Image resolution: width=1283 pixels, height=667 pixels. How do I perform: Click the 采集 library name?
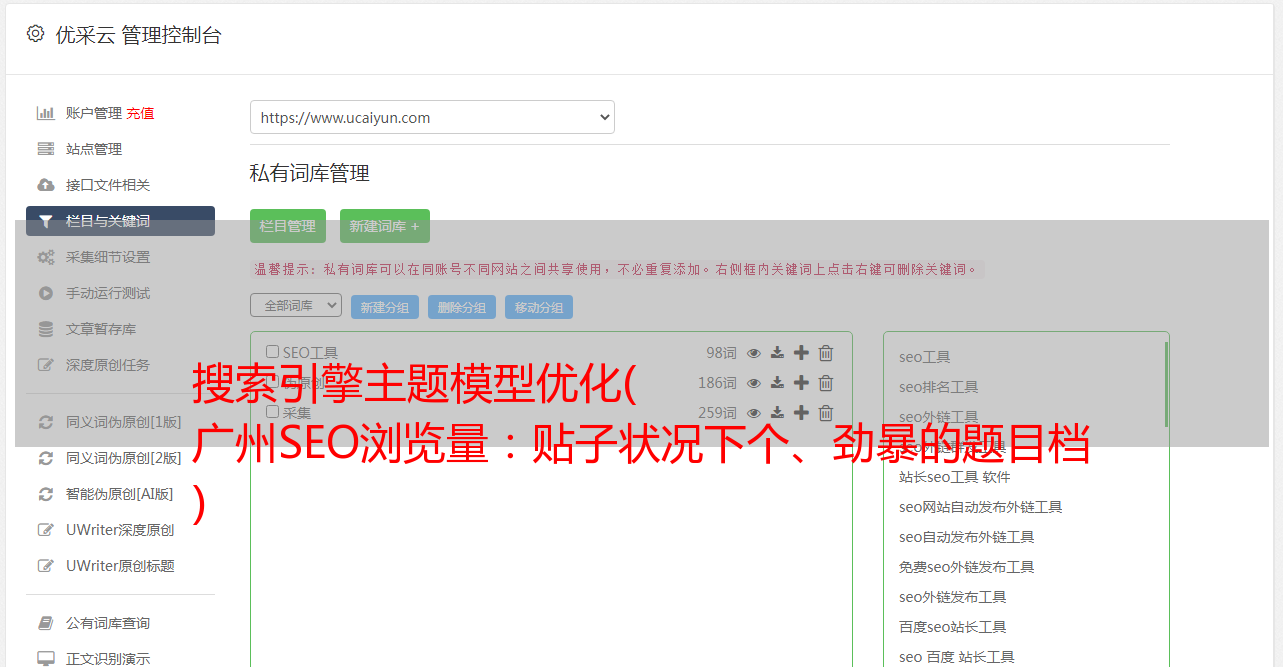click(x=297, y=412)
